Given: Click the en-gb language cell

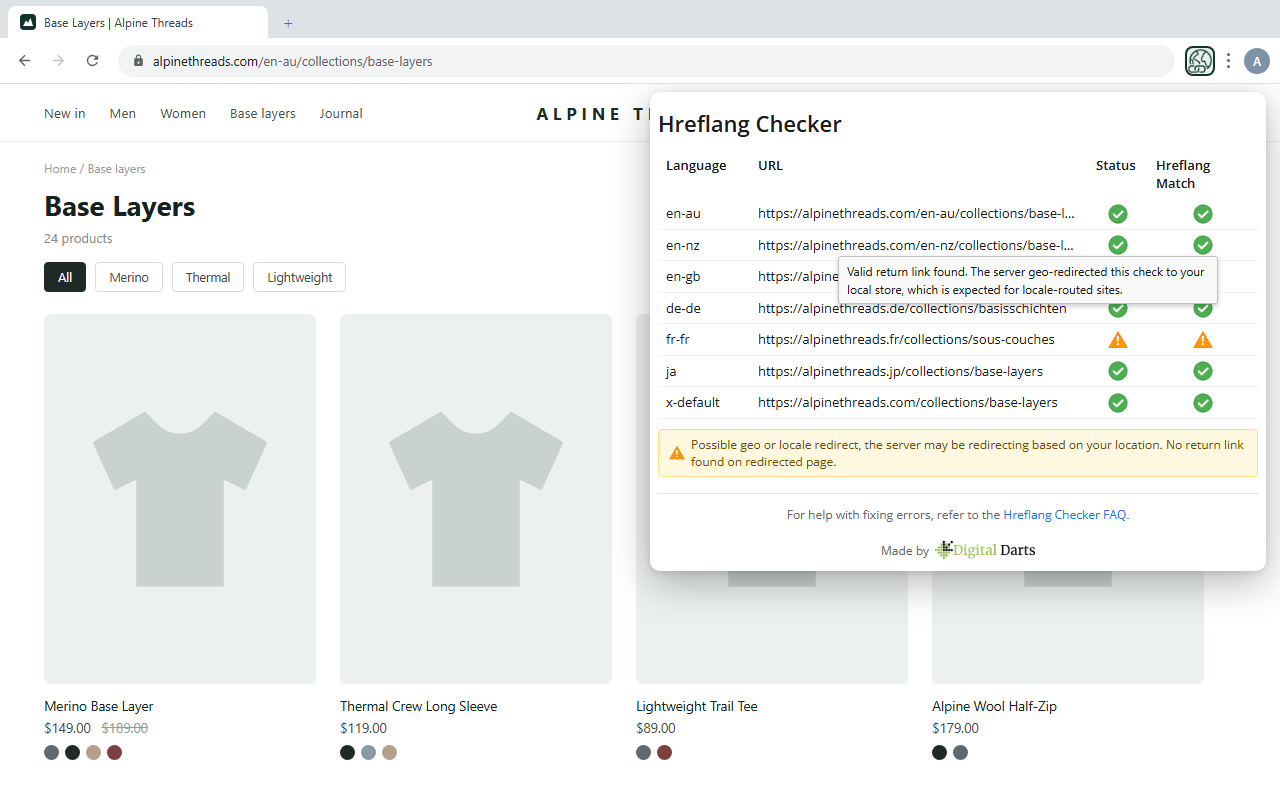Looking at the screenshot, I should click(683, 276).
